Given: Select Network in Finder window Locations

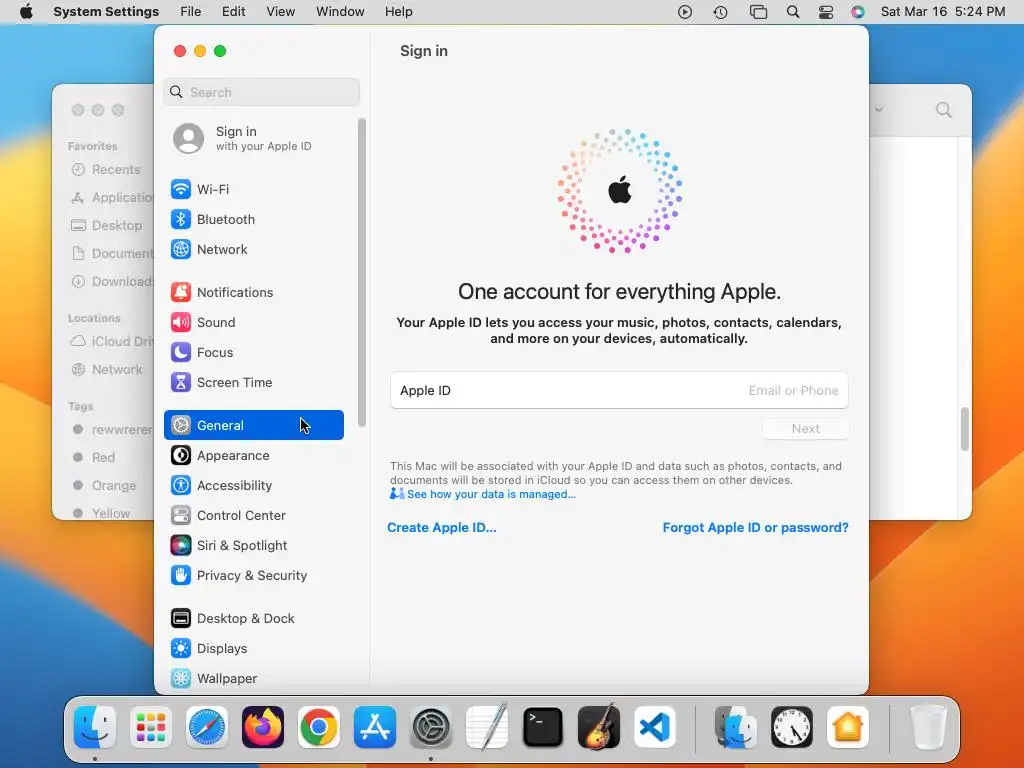Looking at the screenshot, I should (106, 370).
